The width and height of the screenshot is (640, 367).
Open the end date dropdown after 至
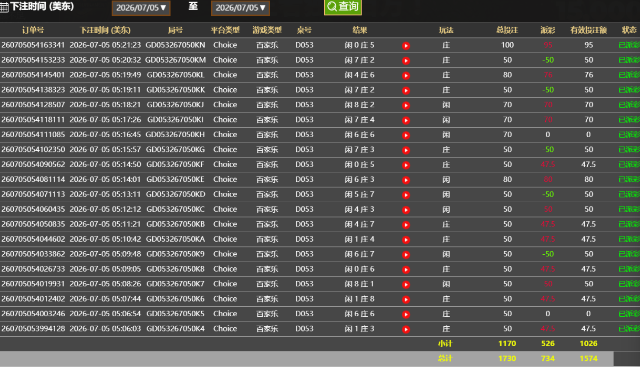pos(240,8)
